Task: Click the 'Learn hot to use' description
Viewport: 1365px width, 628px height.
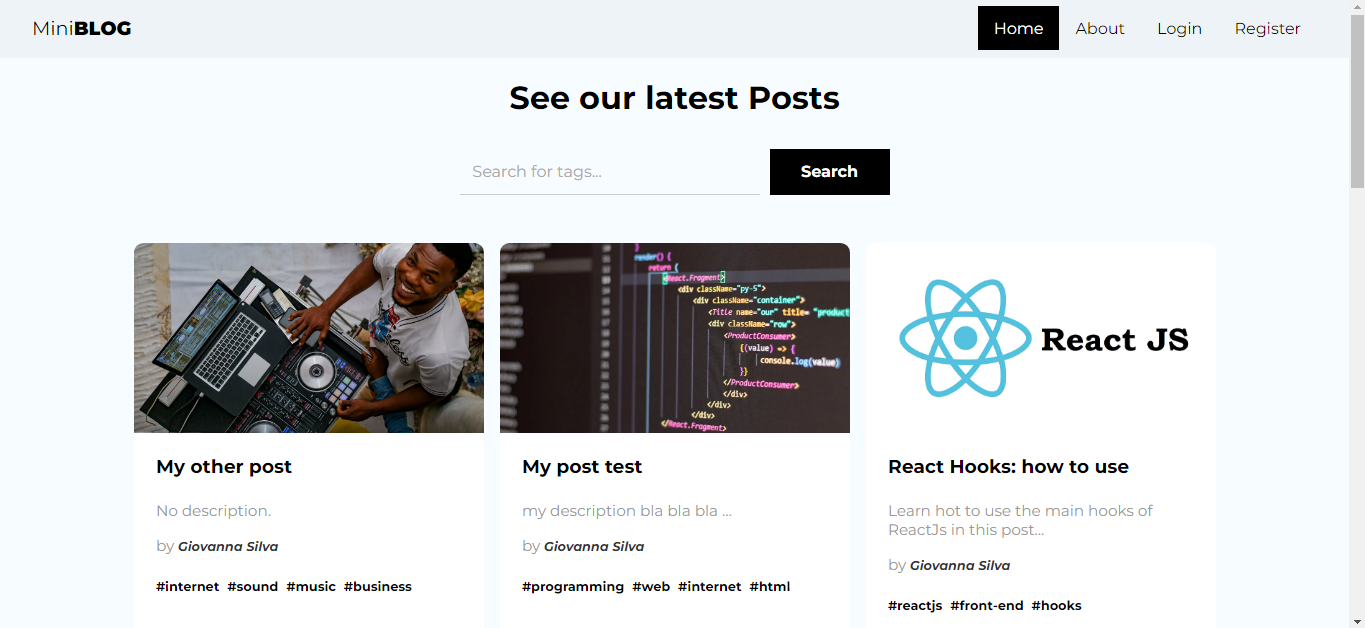Action: click(x=1020, y=520)
